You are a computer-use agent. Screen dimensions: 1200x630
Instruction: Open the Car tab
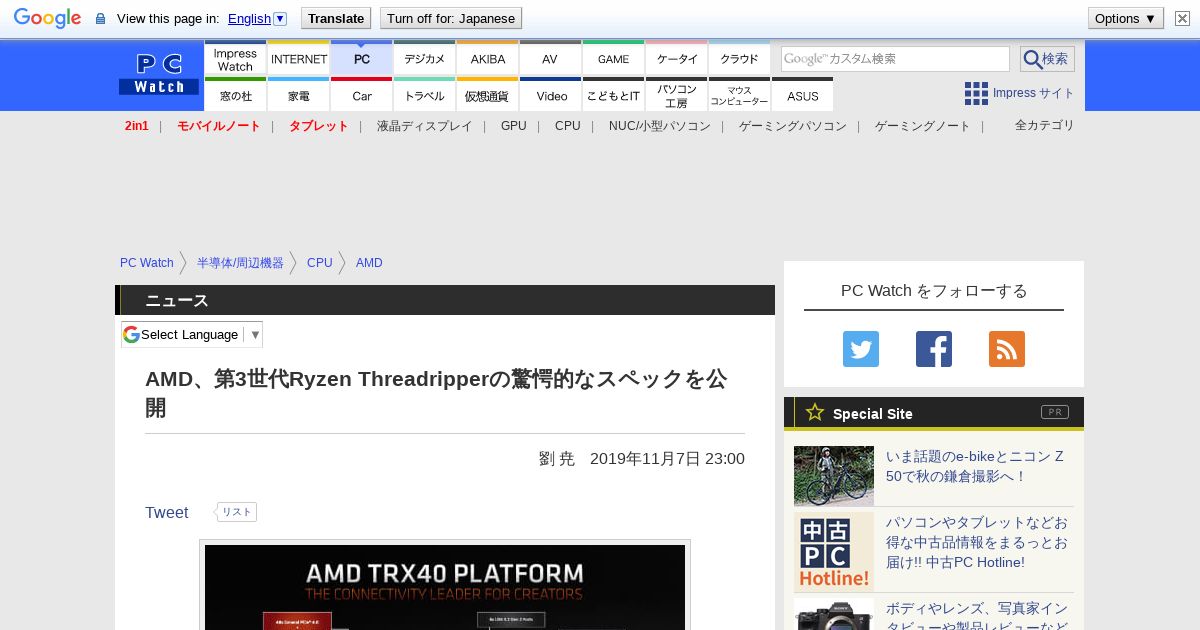362,95
